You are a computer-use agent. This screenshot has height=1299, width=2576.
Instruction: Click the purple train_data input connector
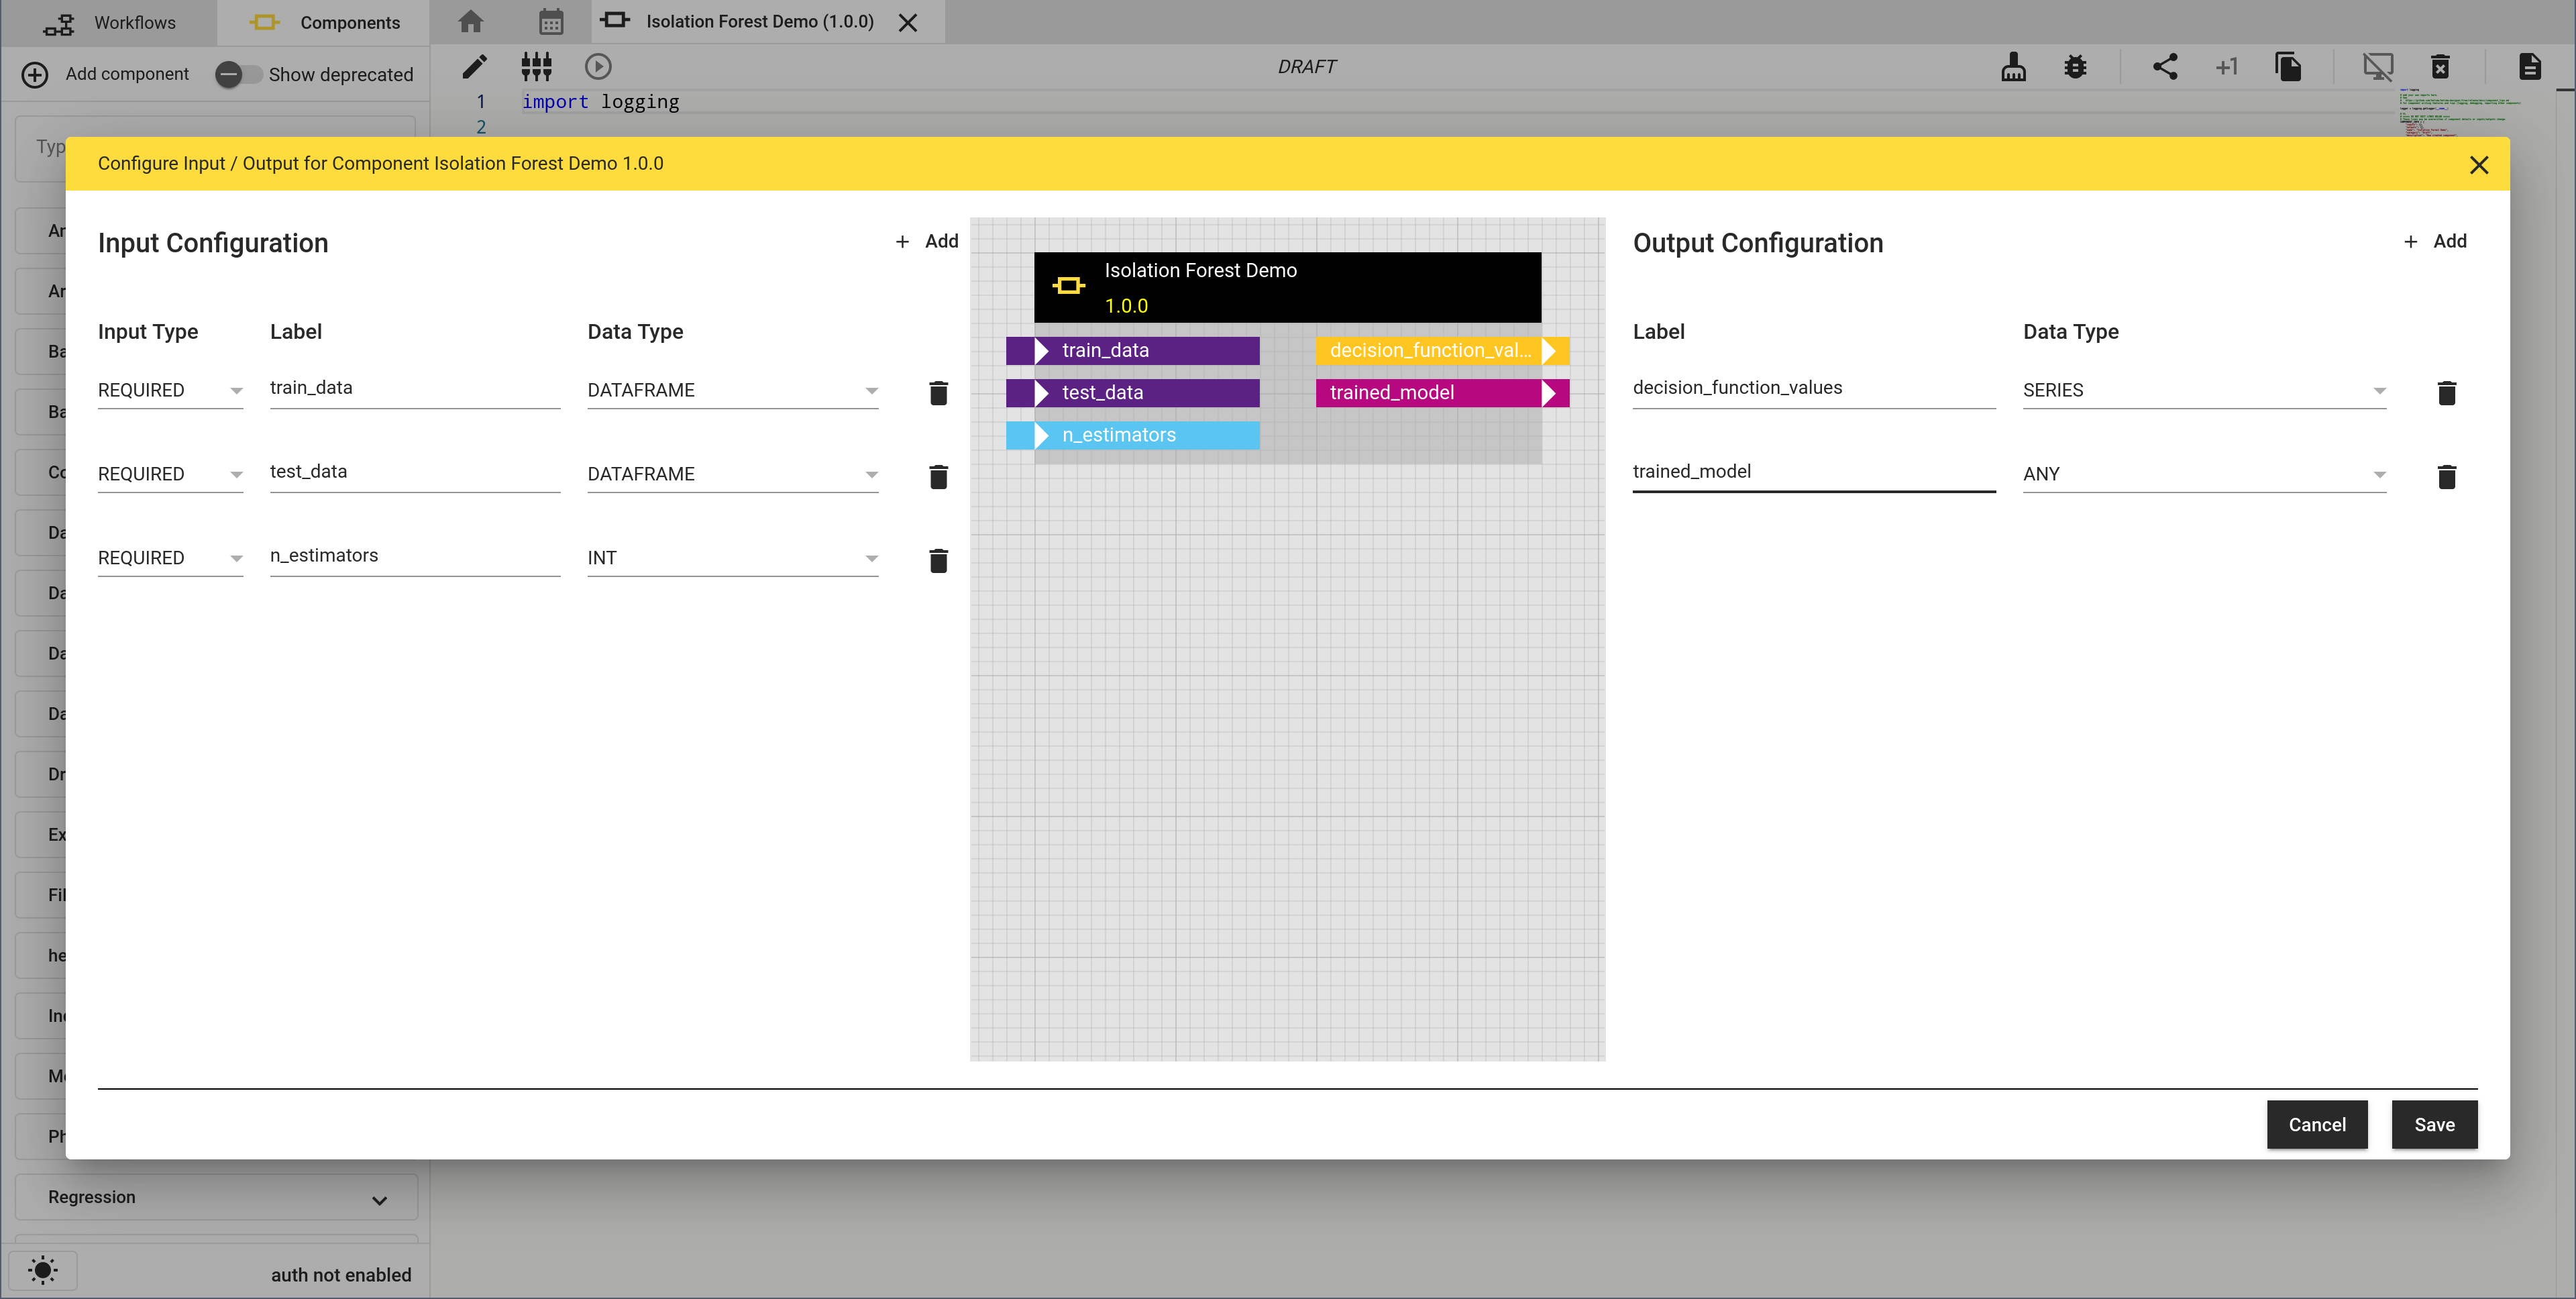[1132, 351]
